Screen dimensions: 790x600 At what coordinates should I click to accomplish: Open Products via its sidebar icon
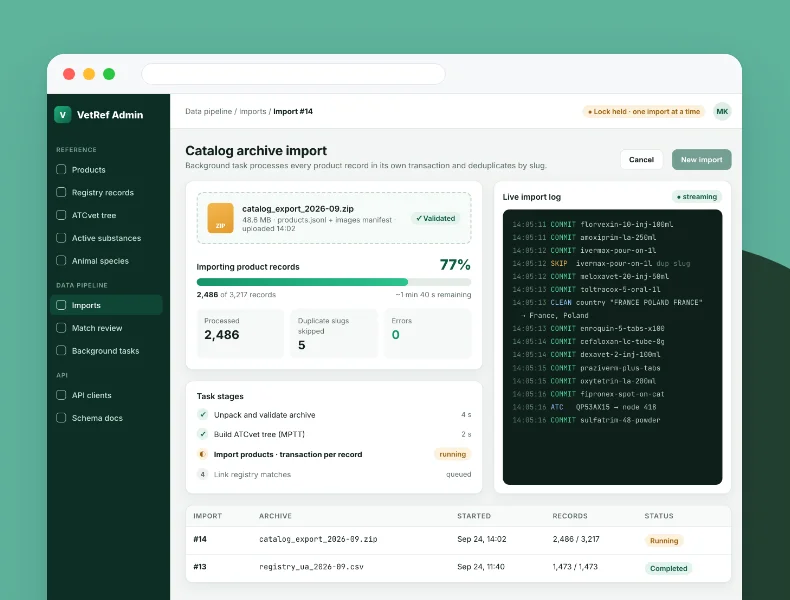click(x=61, y=169)
